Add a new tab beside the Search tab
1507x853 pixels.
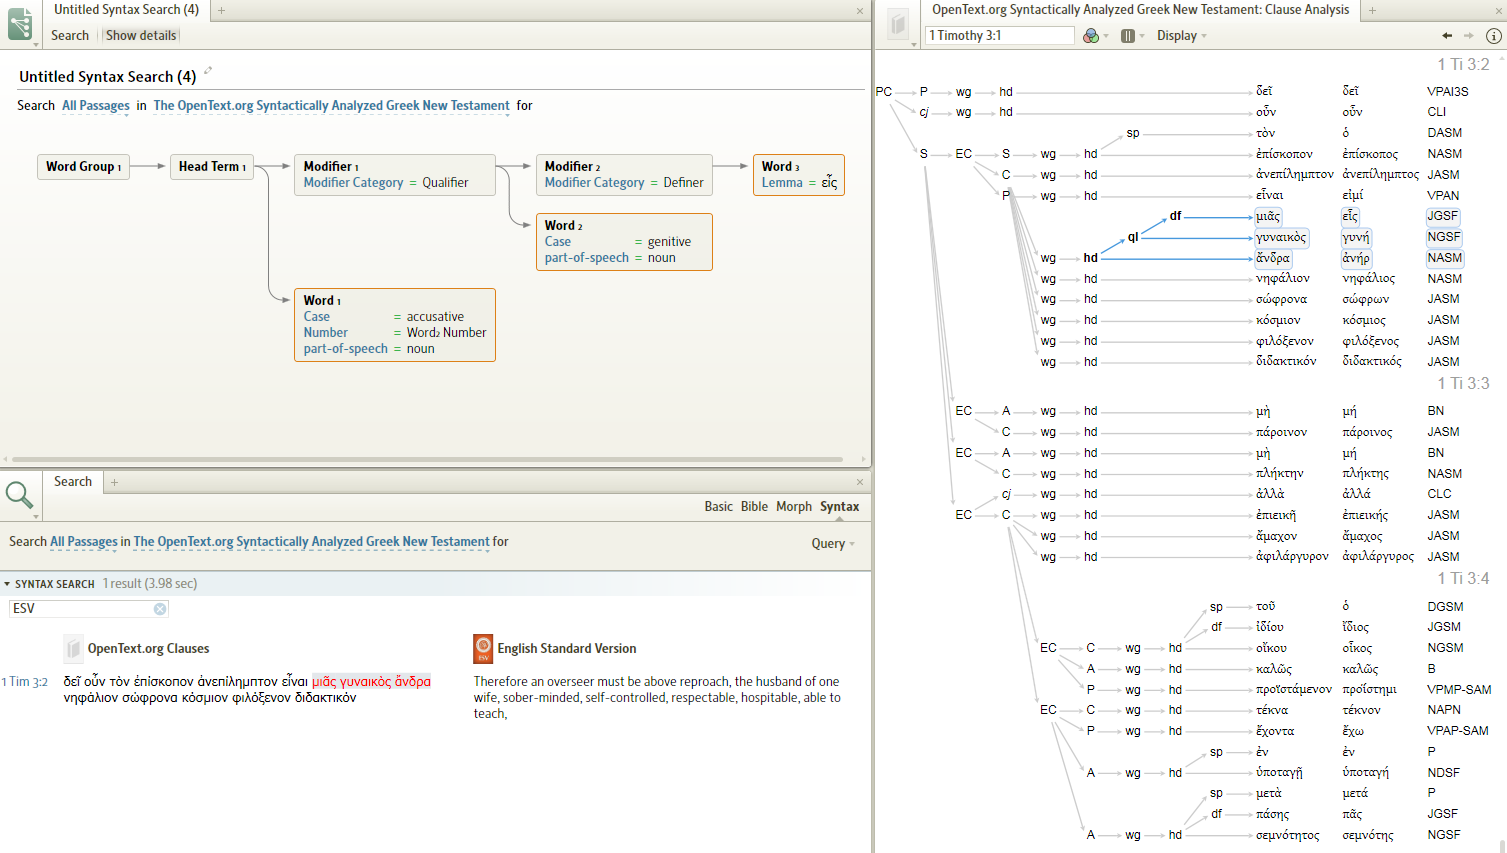pyautogui.click(x=115, y=482)
